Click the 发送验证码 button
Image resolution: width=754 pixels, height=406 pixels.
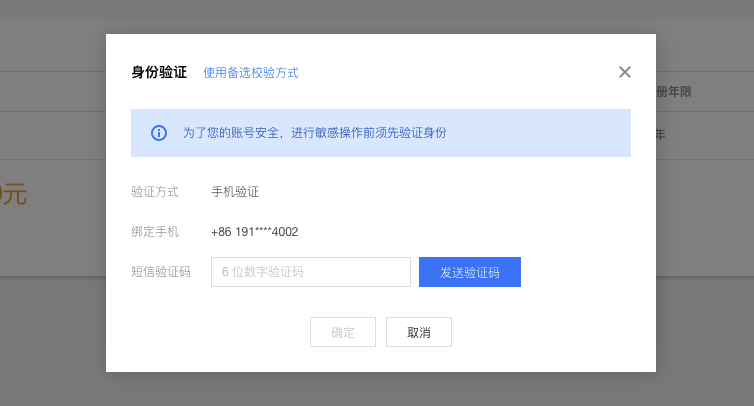tap(470, 272)
